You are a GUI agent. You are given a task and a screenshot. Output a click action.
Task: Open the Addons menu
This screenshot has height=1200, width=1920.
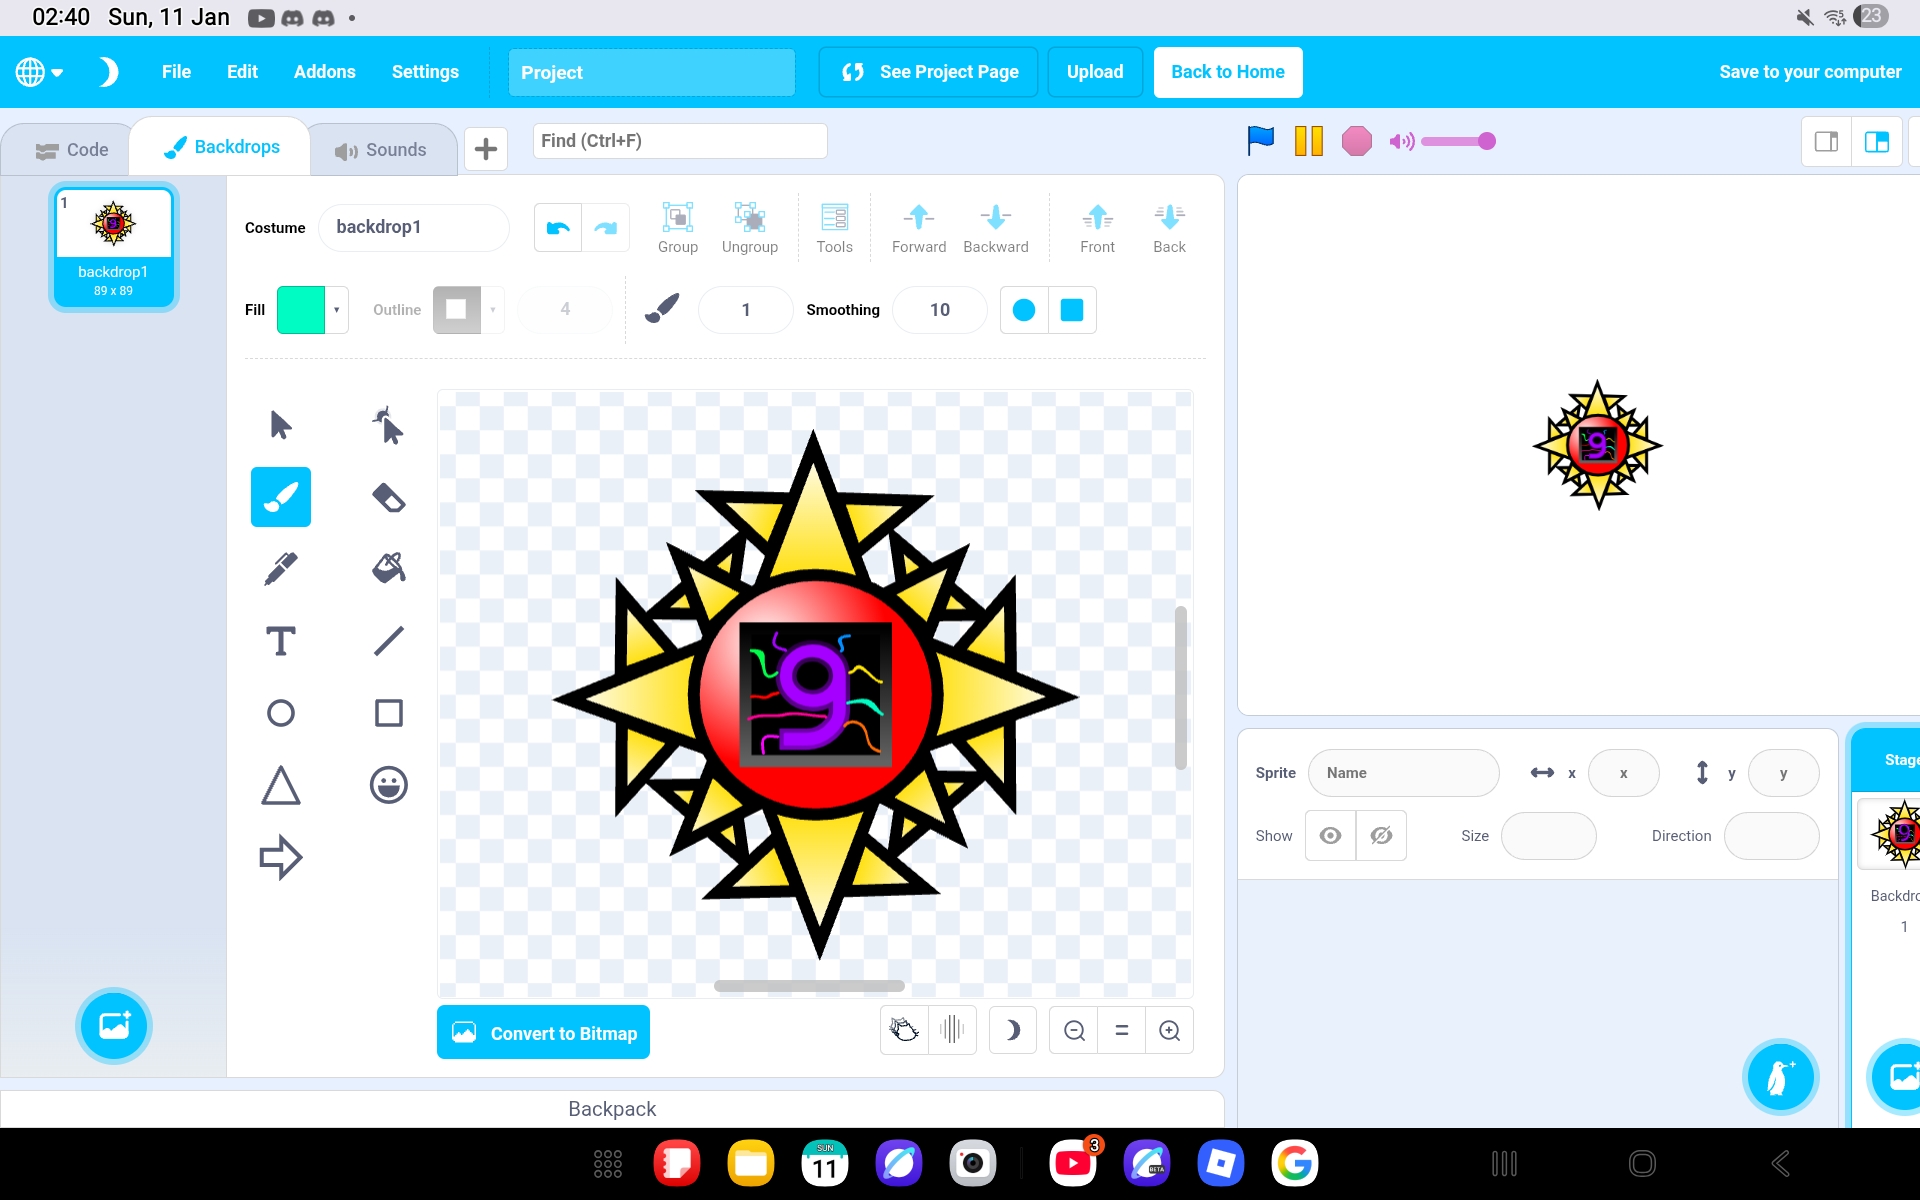coord(324,72)
